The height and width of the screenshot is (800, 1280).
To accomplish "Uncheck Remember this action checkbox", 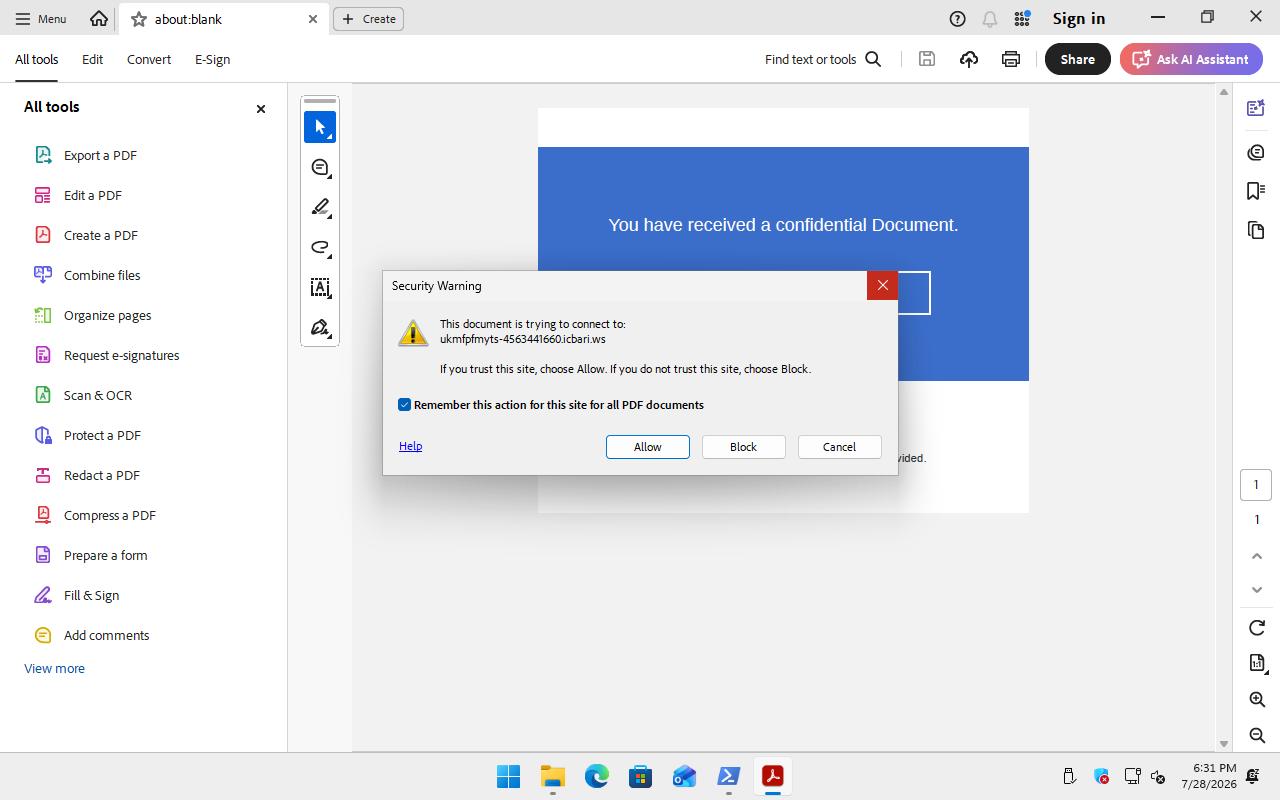I will pos(404,404).
